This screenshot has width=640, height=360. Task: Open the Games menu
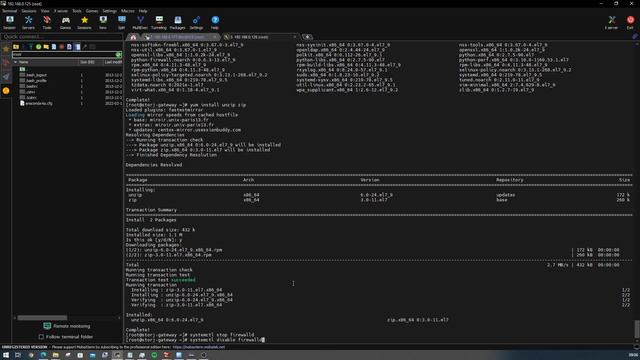92,11
